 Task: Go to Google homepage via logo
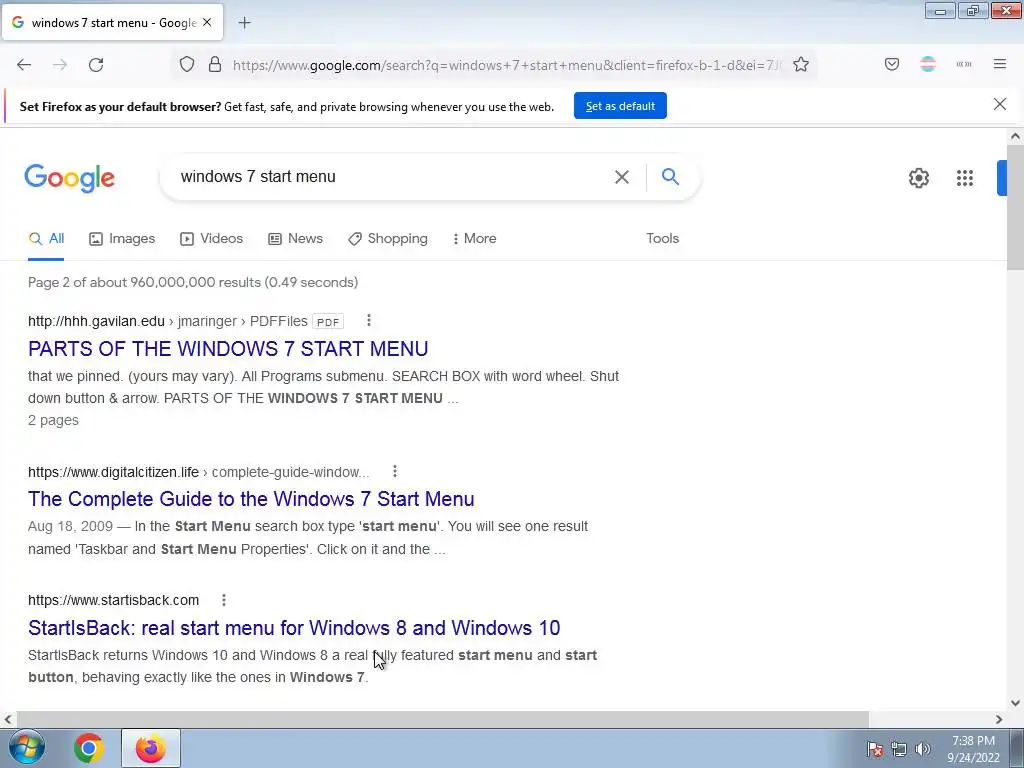pyautogui.click(x=69, y=178)
